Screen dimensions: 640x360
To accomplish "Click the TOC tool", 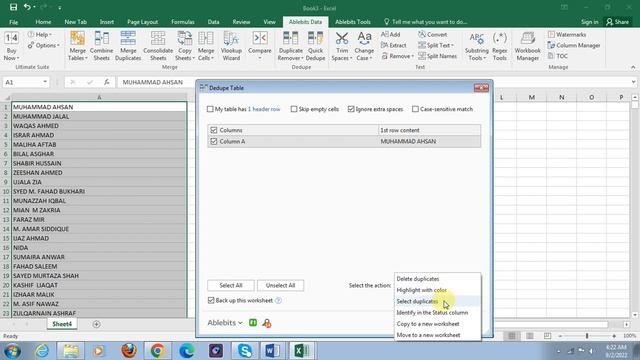I will (558, 56).
